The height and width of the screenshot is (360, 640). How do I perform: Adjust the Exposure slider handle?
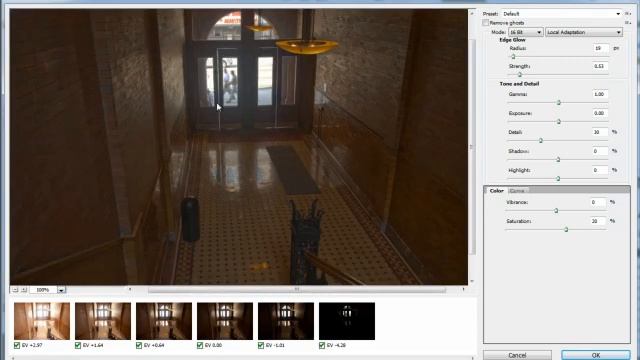point(559,121)
